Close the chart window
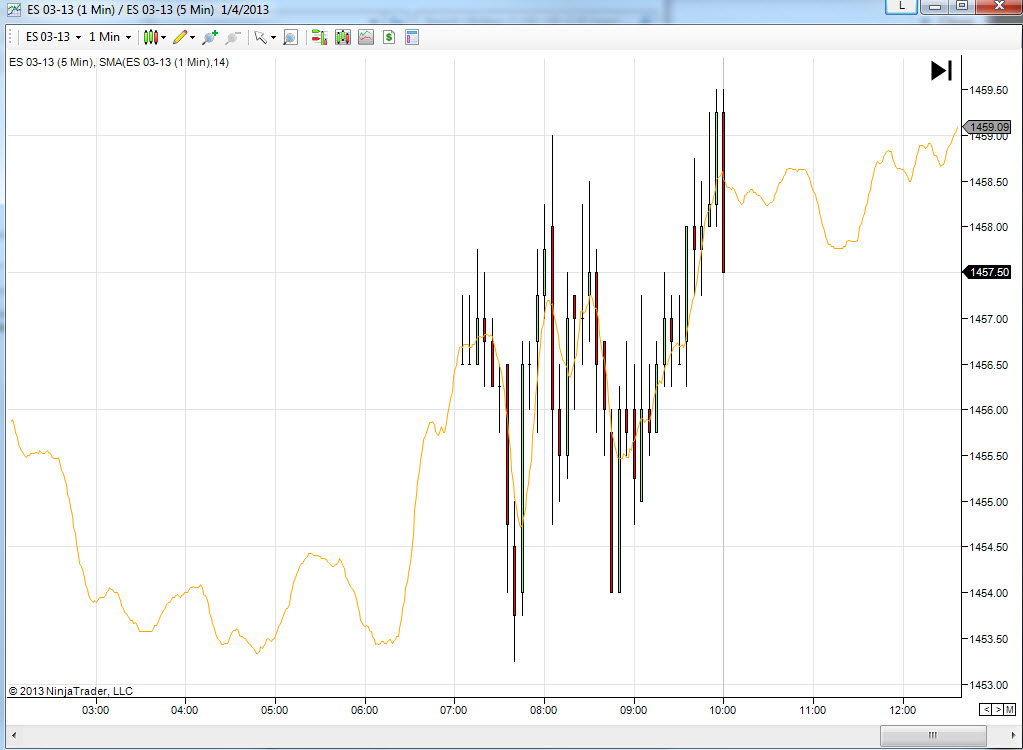 999,6
